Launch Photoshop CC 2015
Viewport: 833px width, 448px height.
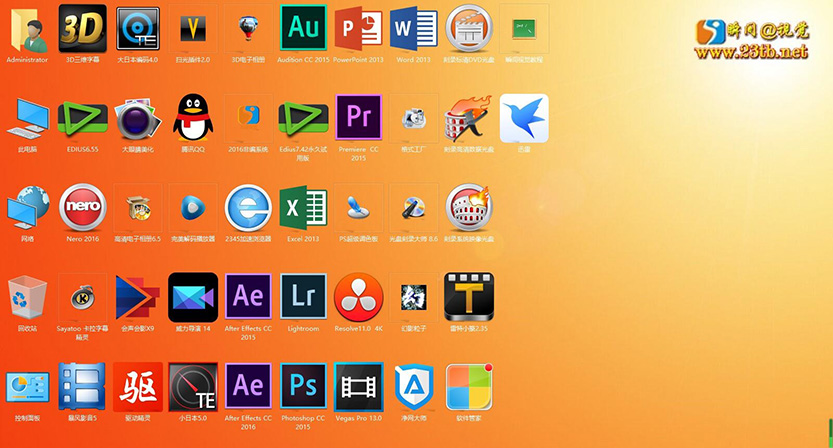pos(303,386)
